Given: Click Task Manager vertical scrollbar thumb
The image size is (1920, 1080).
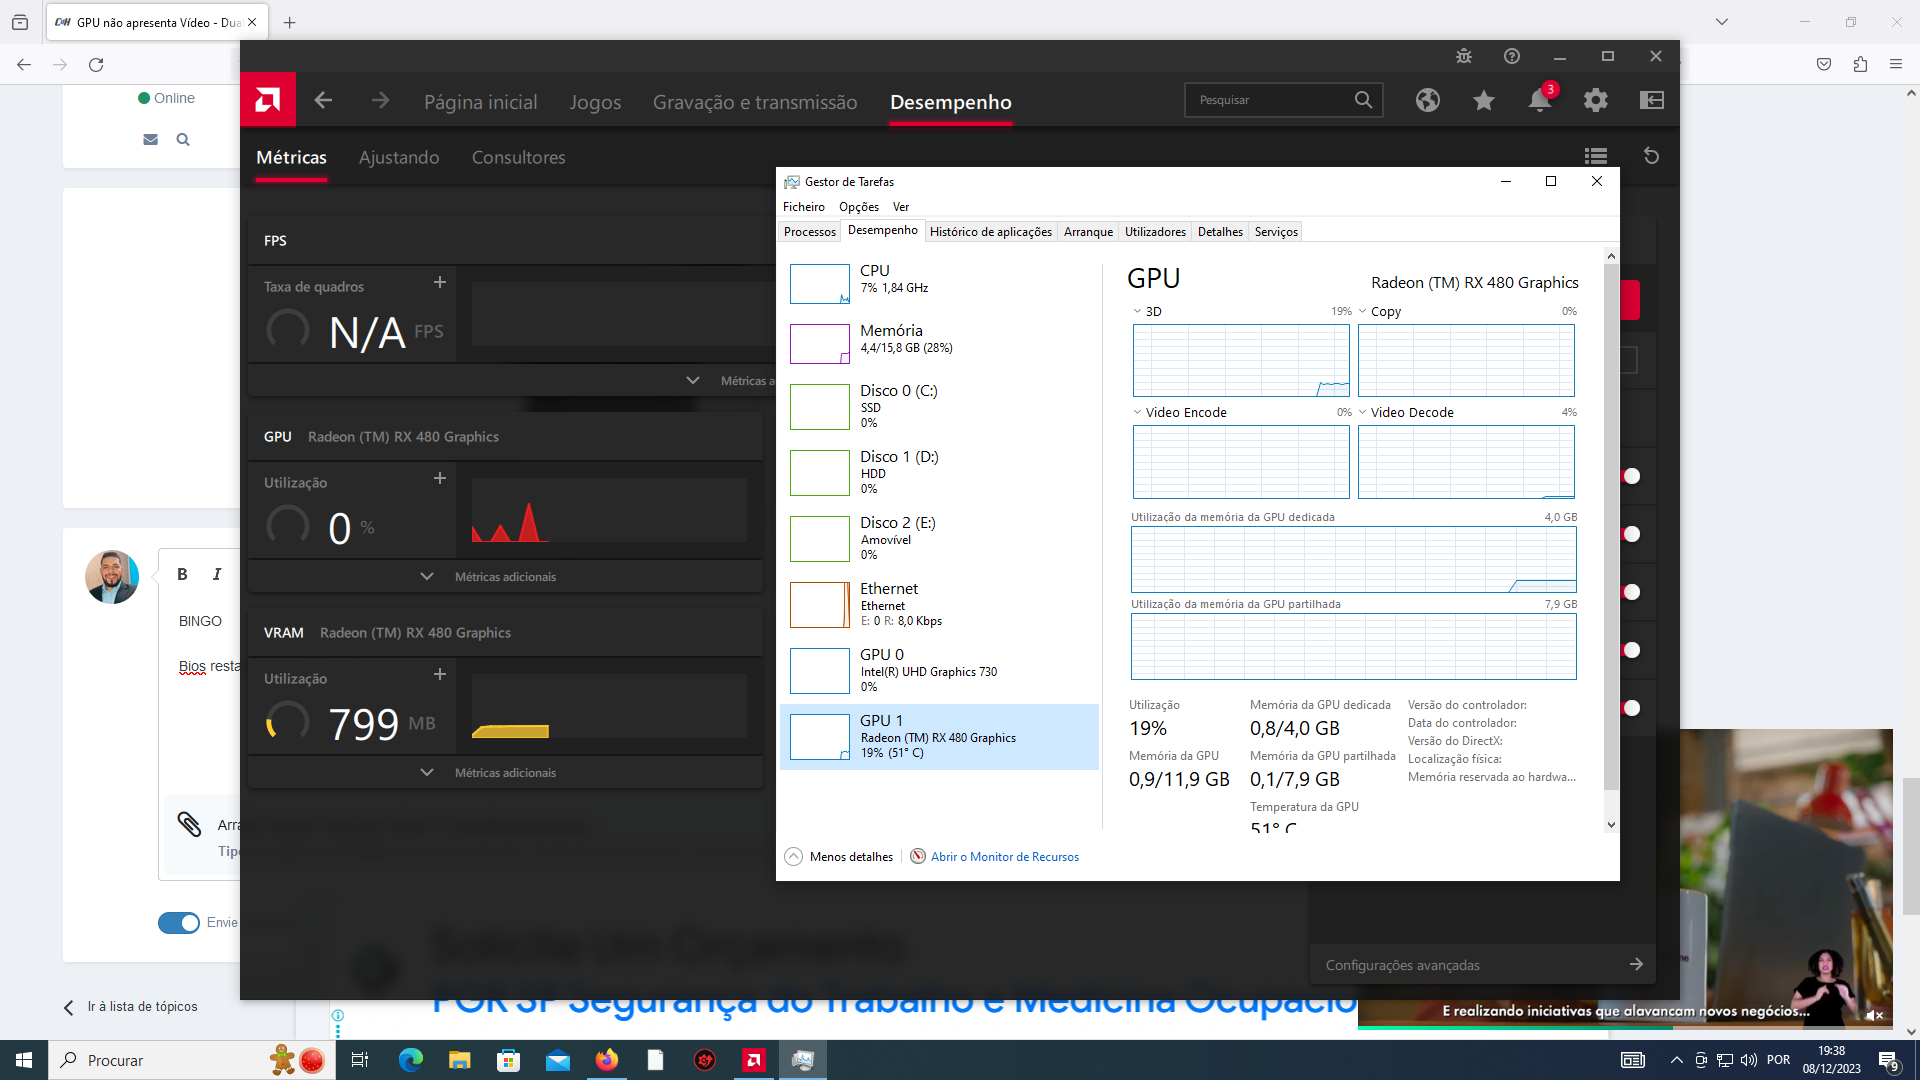Looking at the screenshot, I should tap(1611, 527).
